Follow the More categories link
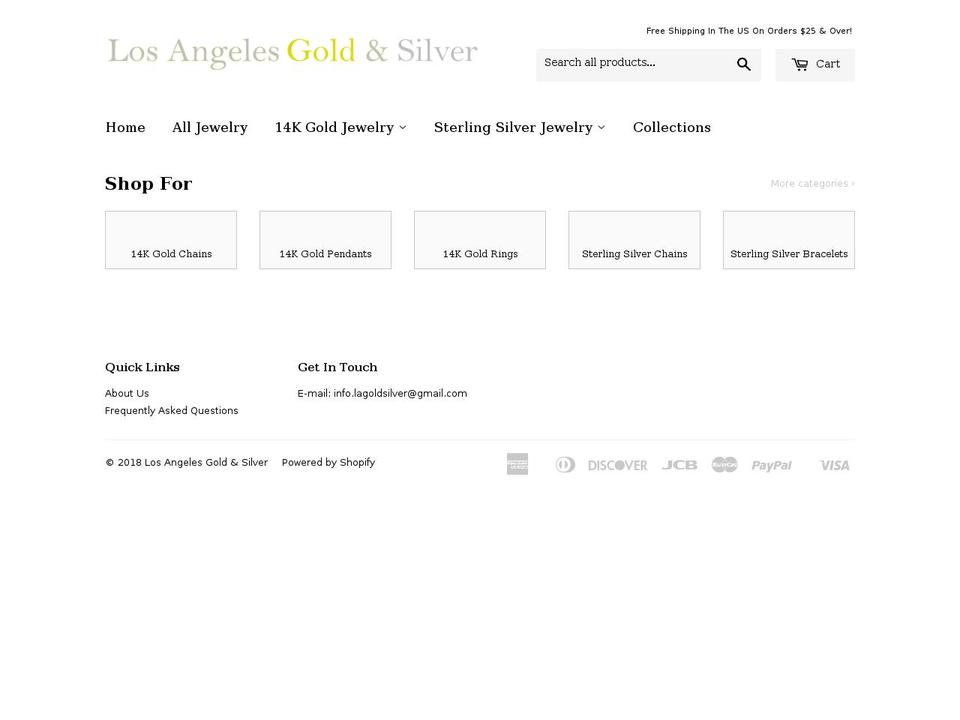 (812, 184)
